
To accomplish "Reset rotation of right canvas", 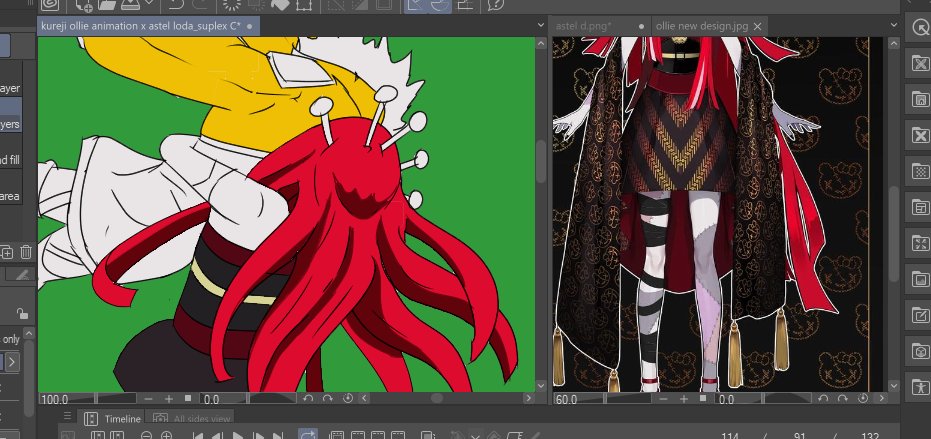I will [863, 398].
